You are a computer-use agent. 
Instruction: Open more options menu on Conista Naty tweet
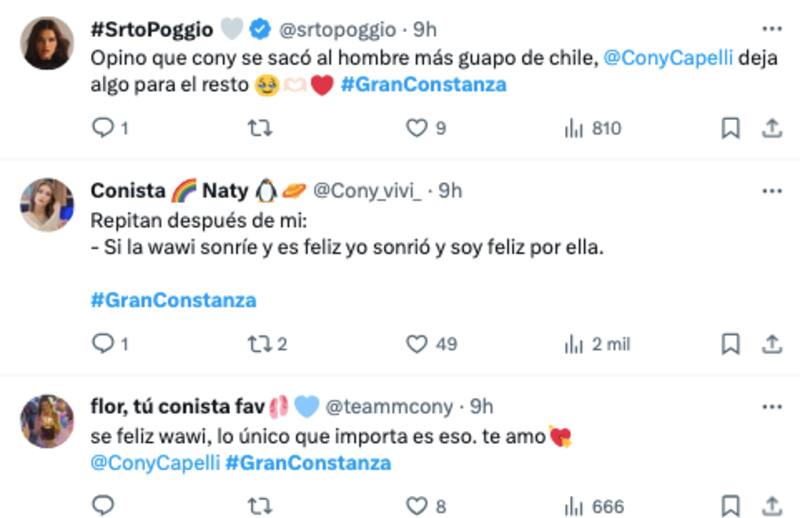771,190
